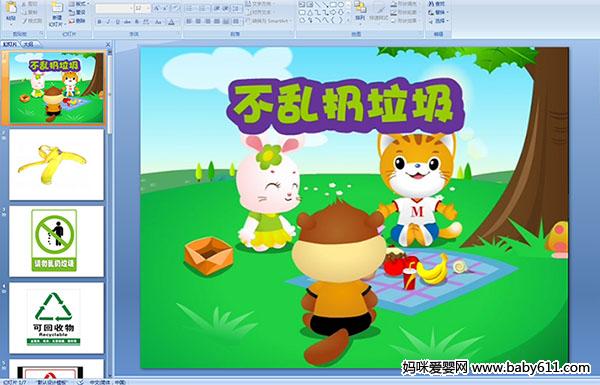600x385 pixels.
Task: Toggle bold formatting
Action: point(99,22)
